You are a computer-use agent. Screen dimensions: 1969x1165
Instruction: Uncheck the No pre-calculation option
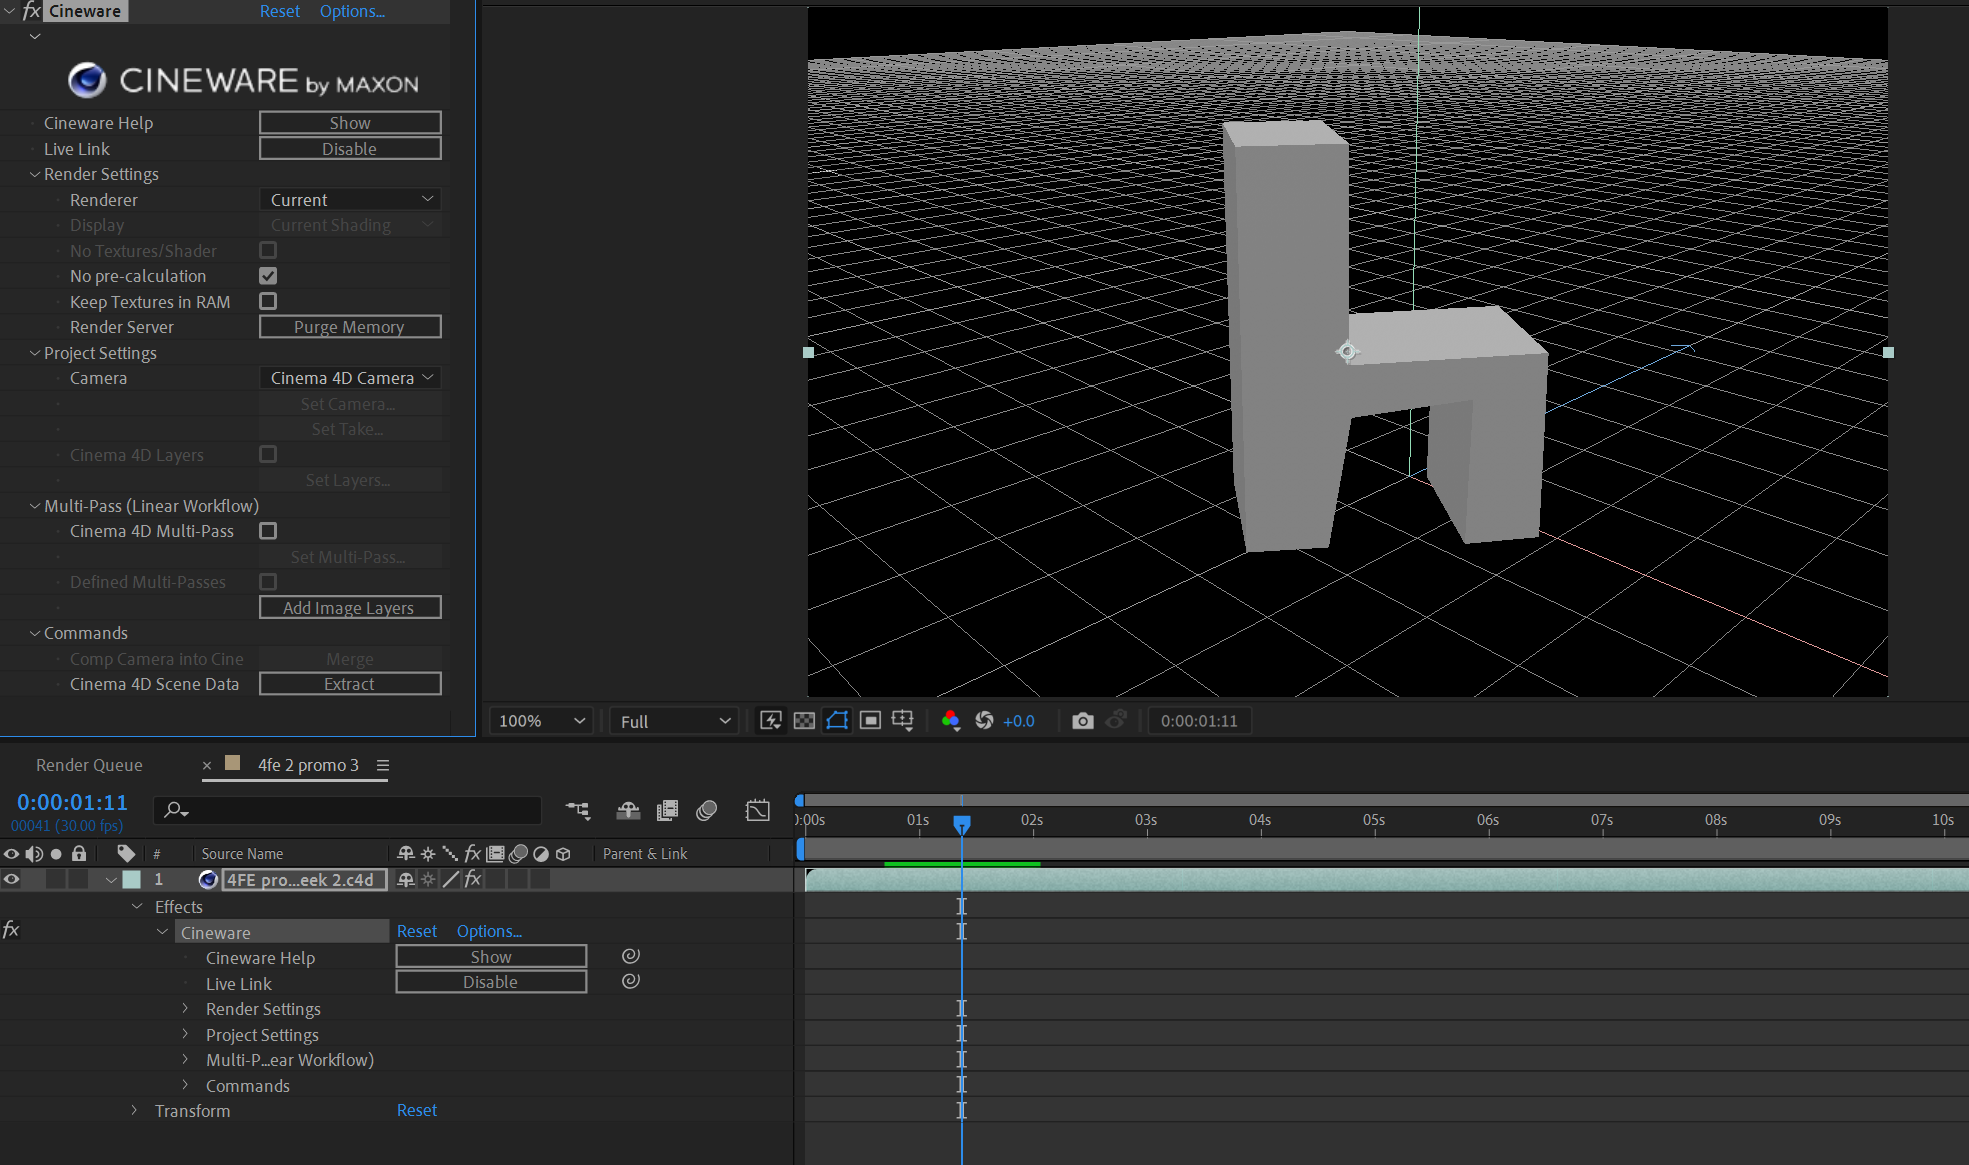pos(268,275)
